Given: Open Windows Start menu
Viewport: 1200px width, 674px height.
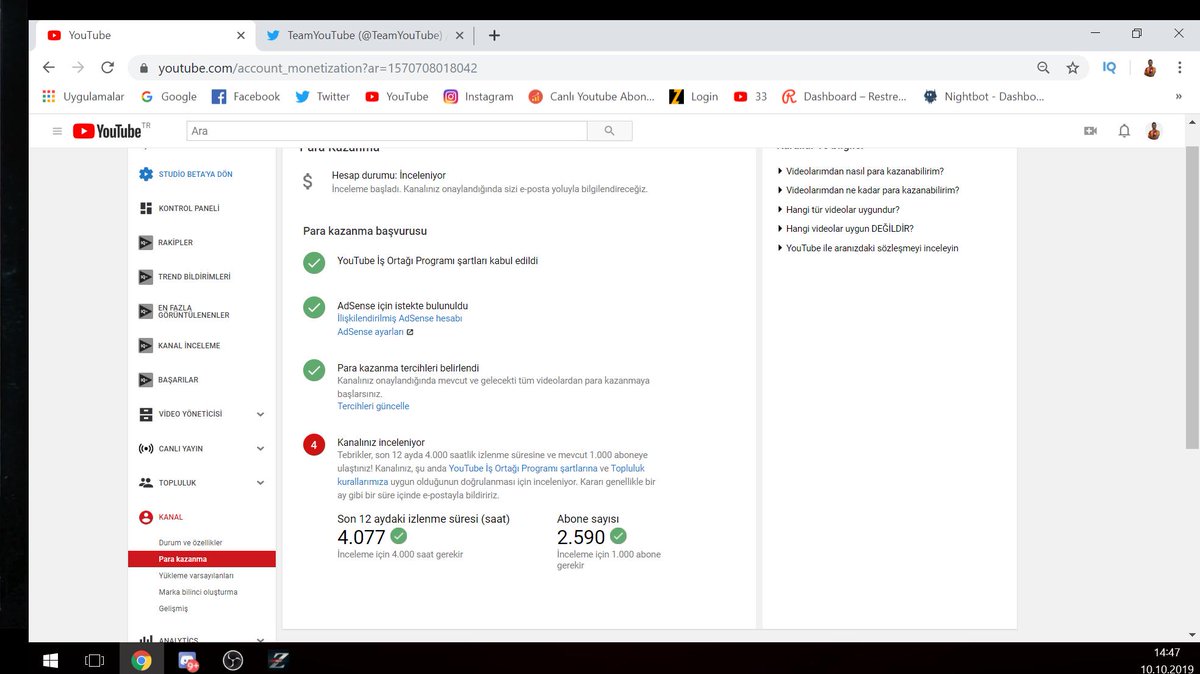Looking at the screenshot, I should coord(50,659).
